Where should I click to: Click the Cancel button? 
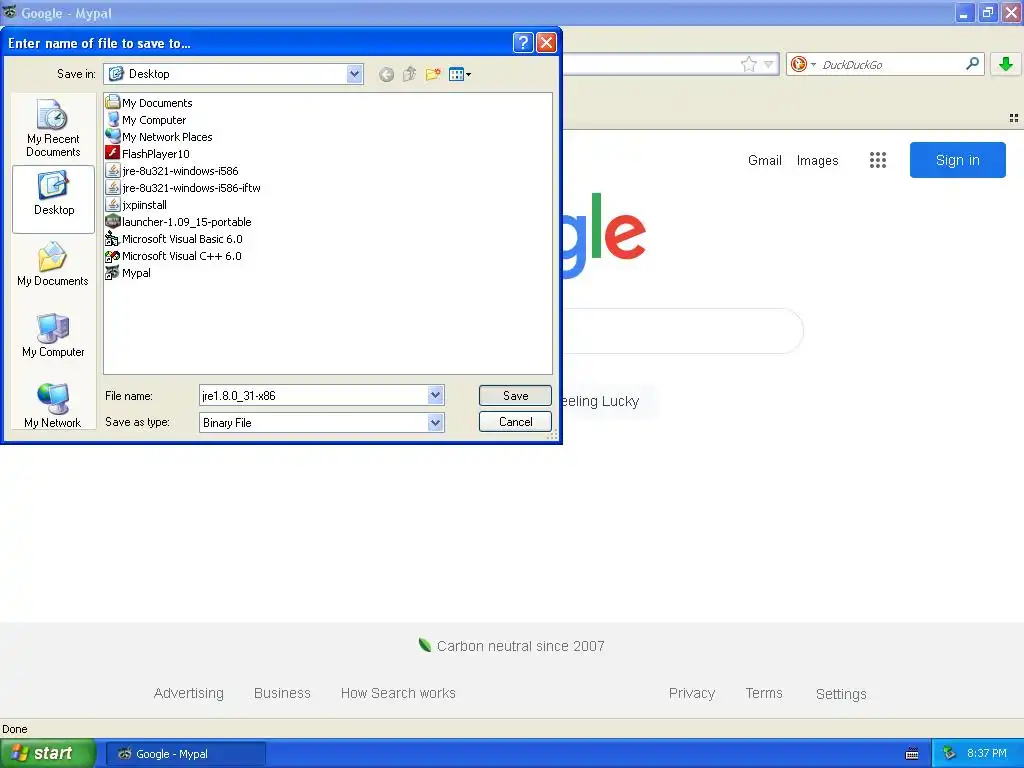[x=515, y=422]
